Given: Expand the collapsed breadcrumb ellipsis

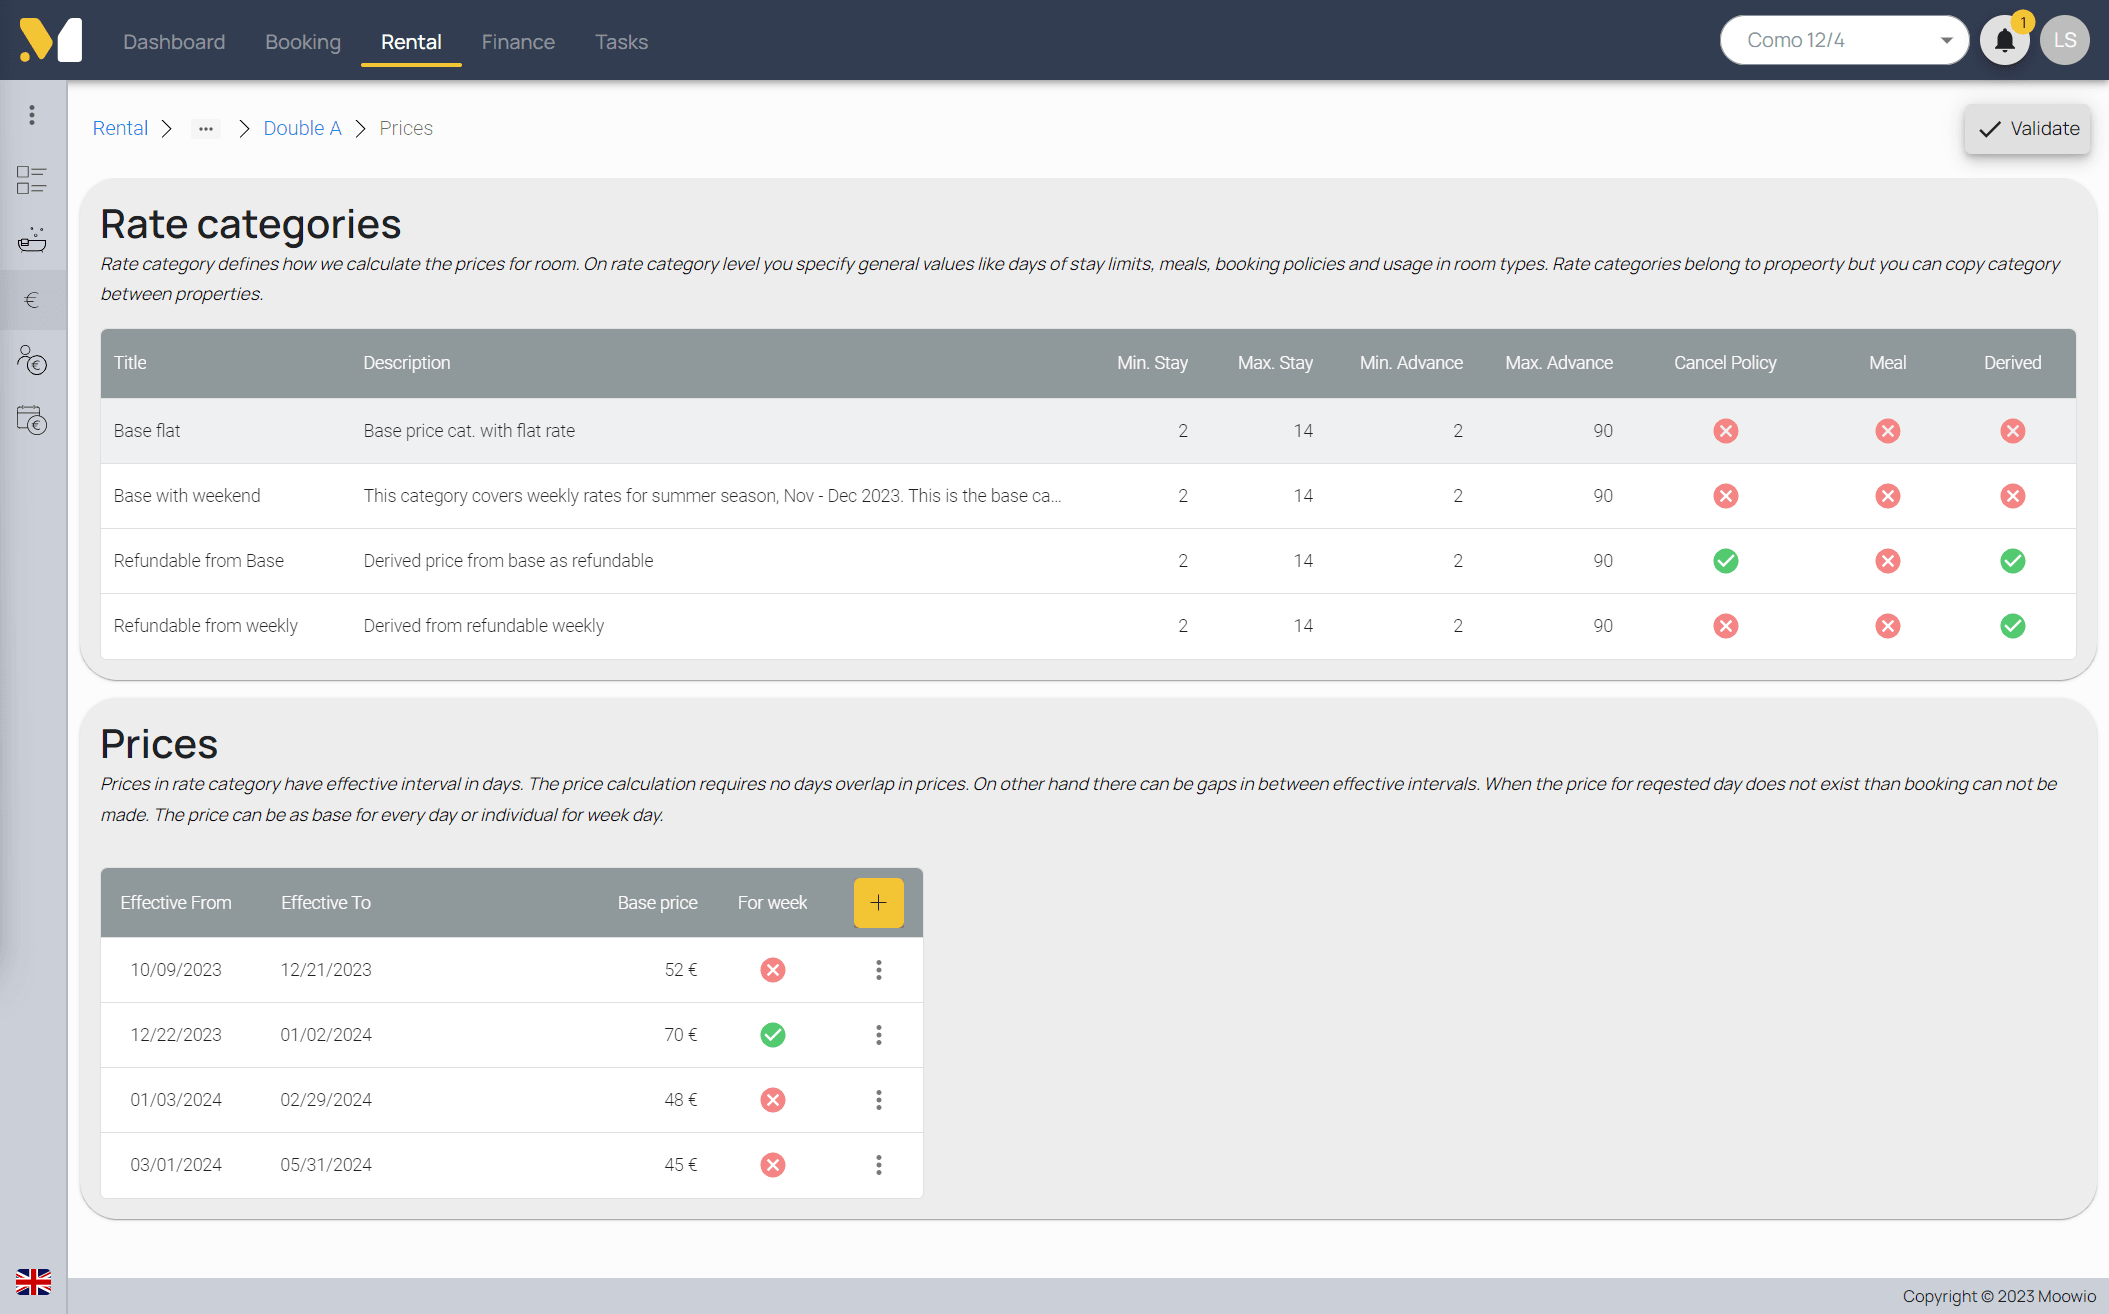Looking at the screenshot, I should point(206,129).
